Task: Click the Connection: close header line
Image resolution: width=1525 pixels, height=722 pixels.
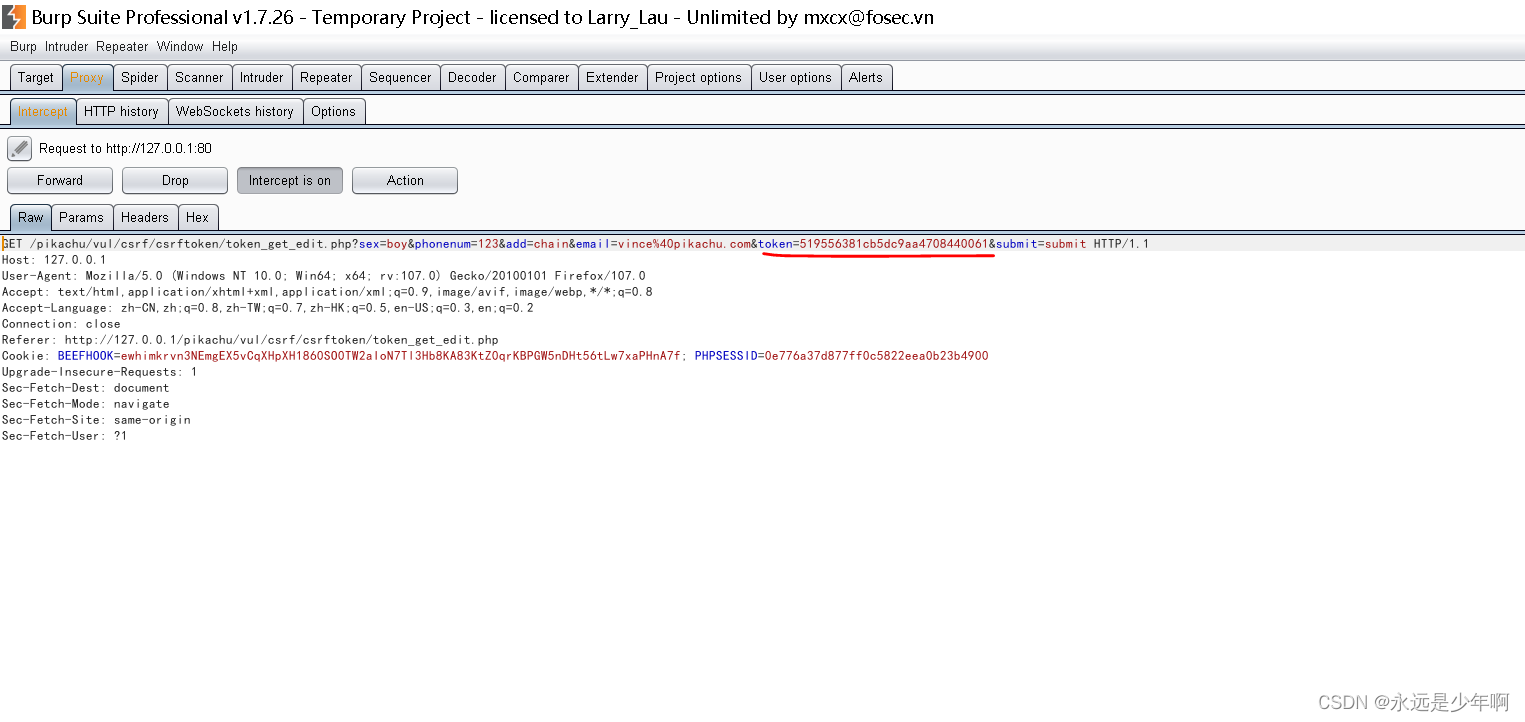Action: pyautogui.click(x=61, y=324)
